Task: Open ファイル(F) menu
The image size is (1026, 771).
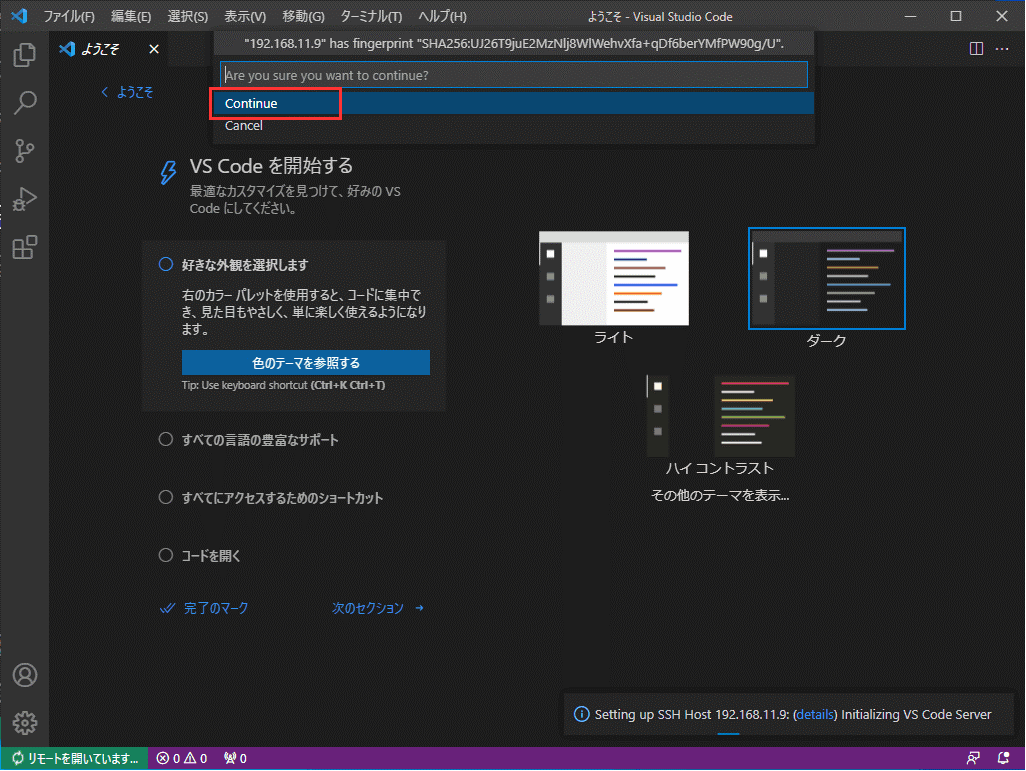Action: tap(69, 16)
